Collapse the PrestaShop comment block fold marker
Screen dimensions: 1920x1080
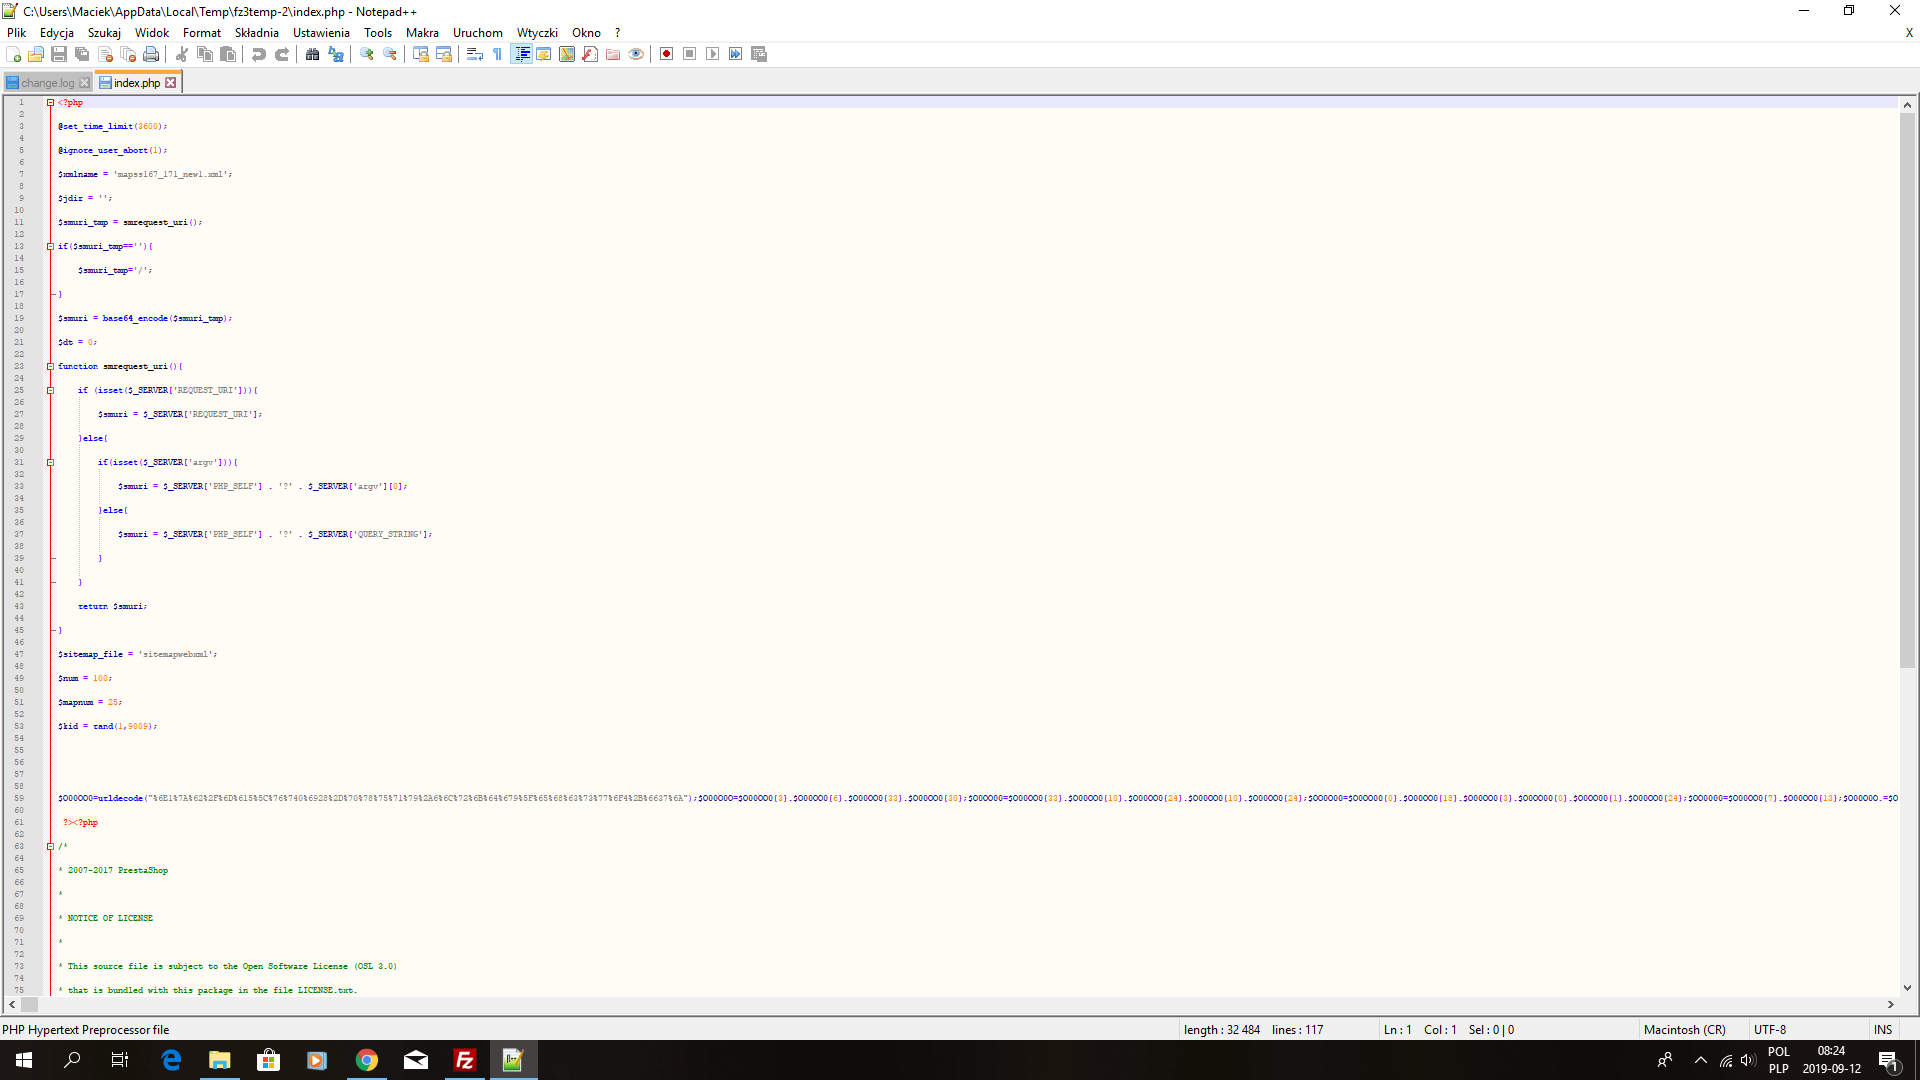50,846
